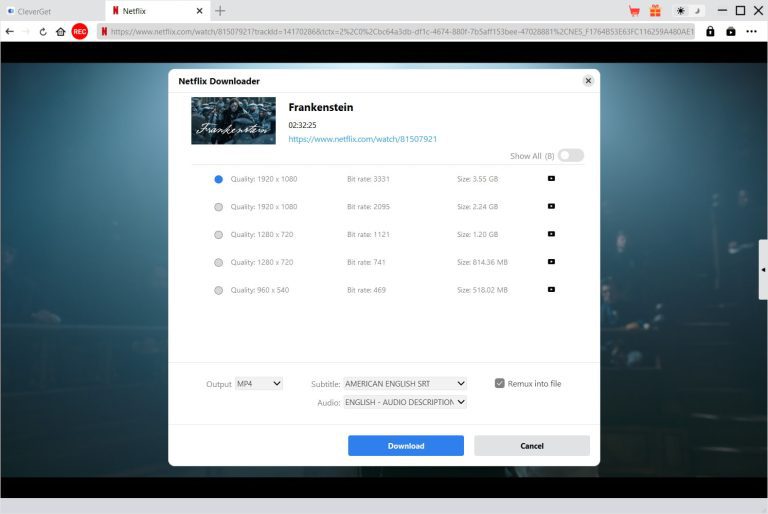The image size is (768, 514).
Task: Click the red REC record button
Action: coord(80,32)
